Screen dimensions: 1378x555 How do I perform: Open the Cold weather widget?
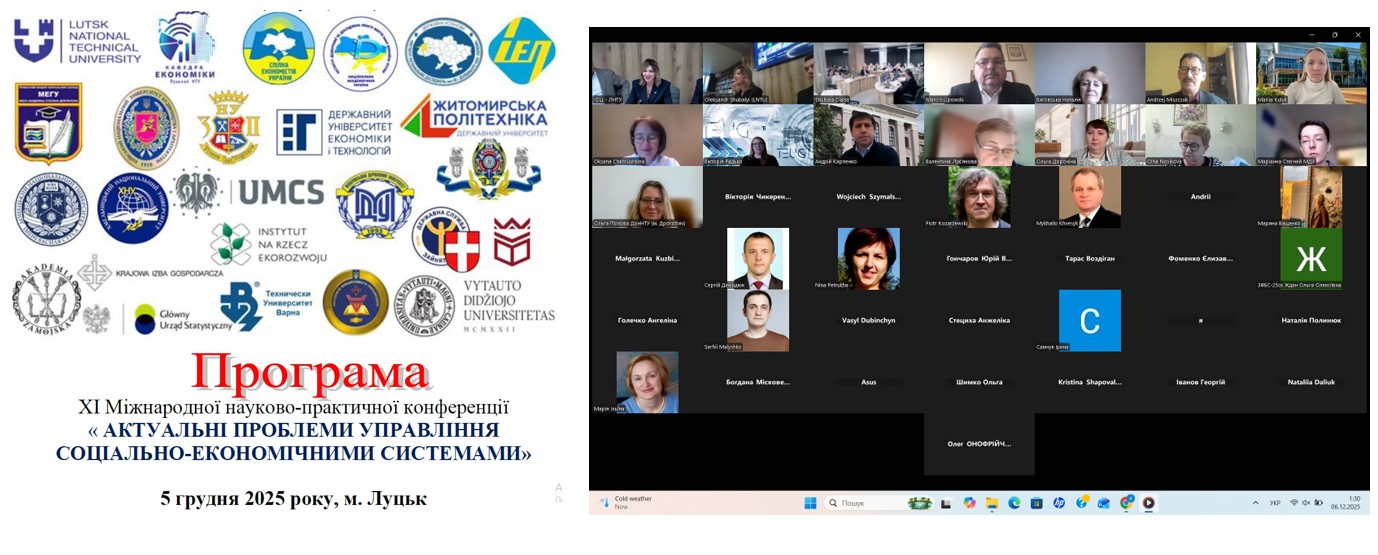(625, 502)
